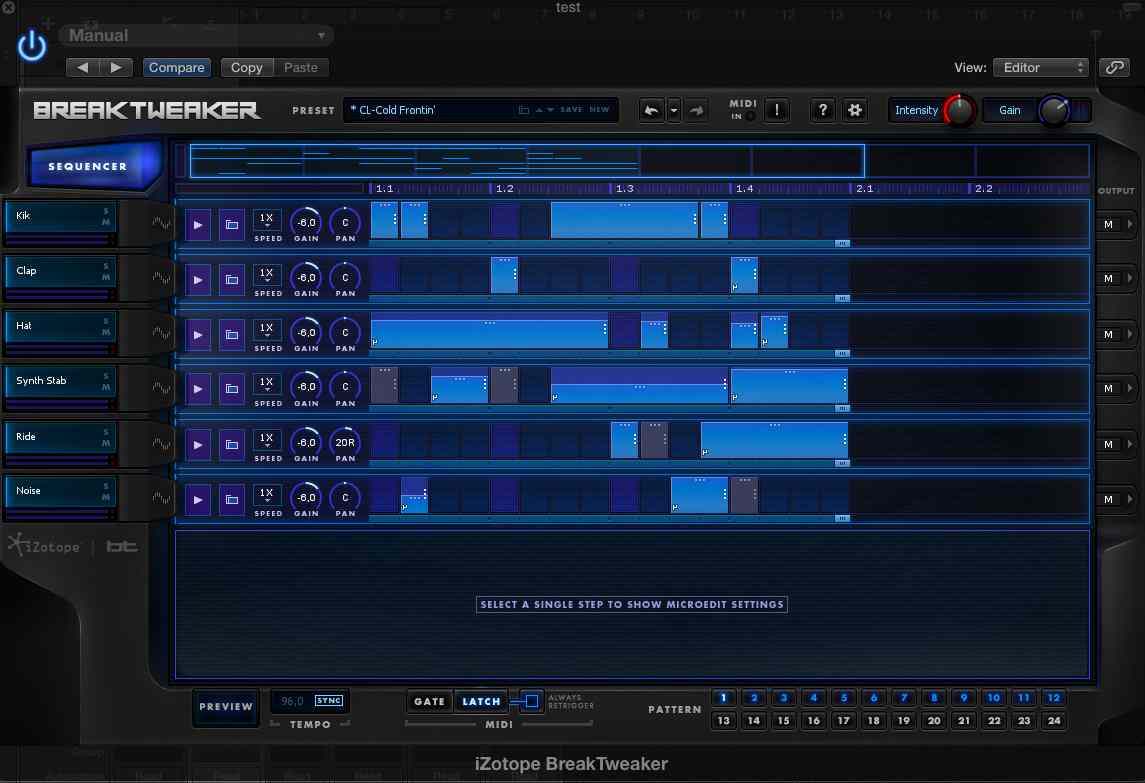Play the Clap track preview

point(198,280)
